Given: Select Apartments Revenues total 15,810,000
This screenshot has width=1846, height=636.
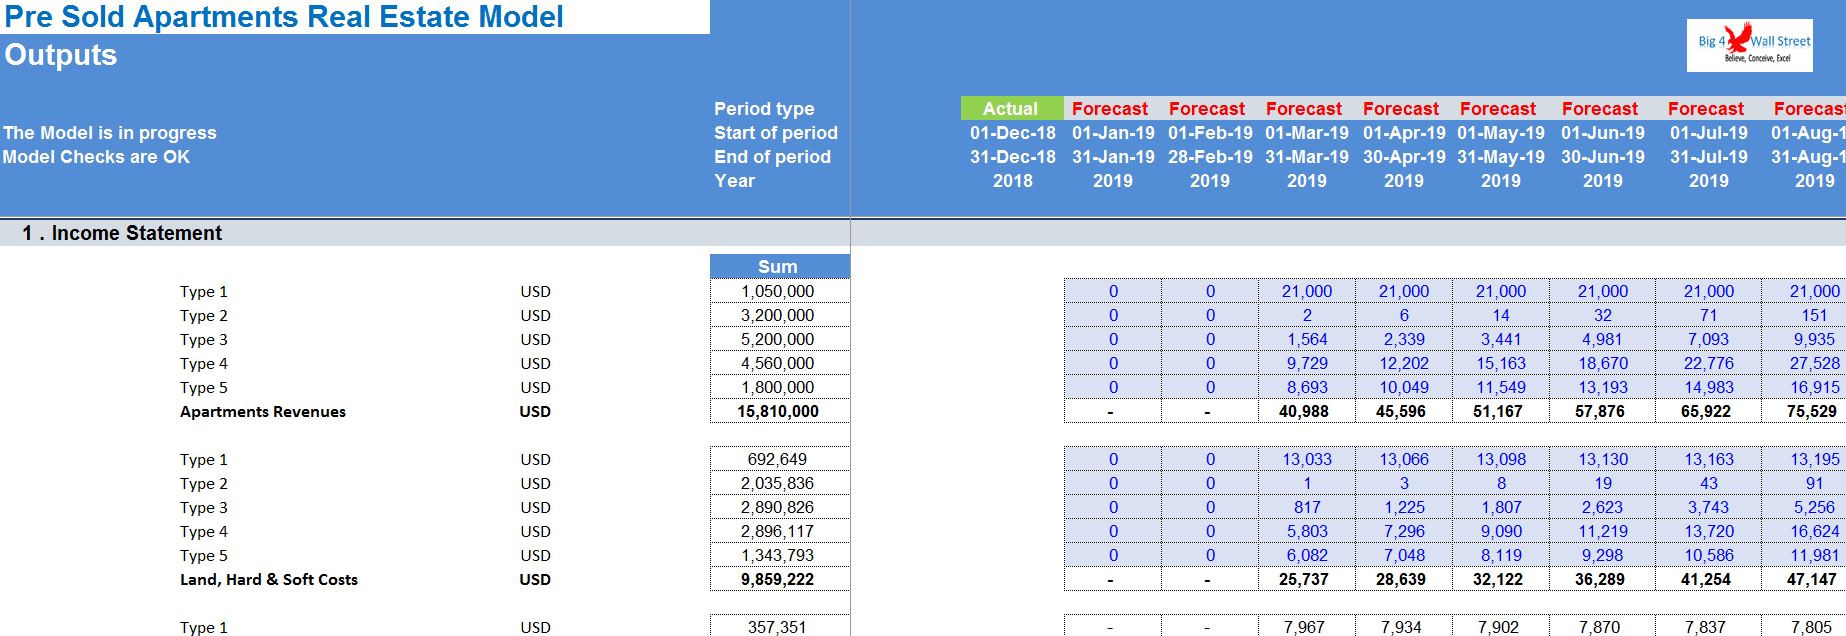Looking at the screenshot, I should click(x=779, y=411).
